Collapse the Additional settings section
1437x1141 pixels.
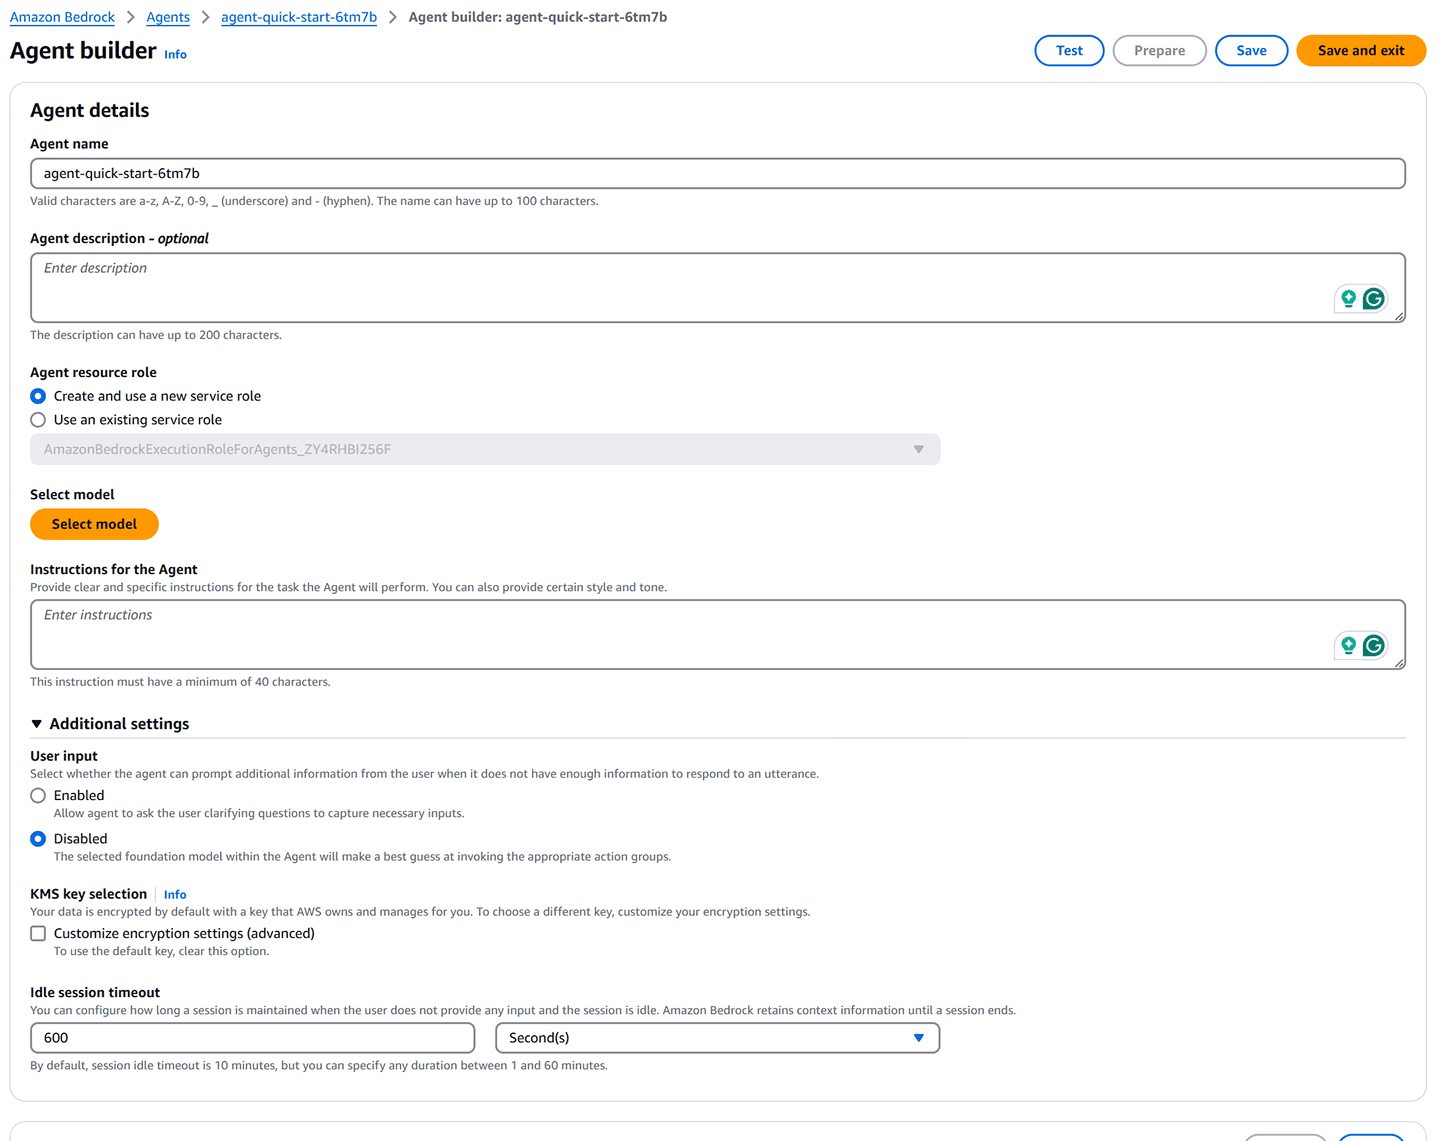pos(36,724)
